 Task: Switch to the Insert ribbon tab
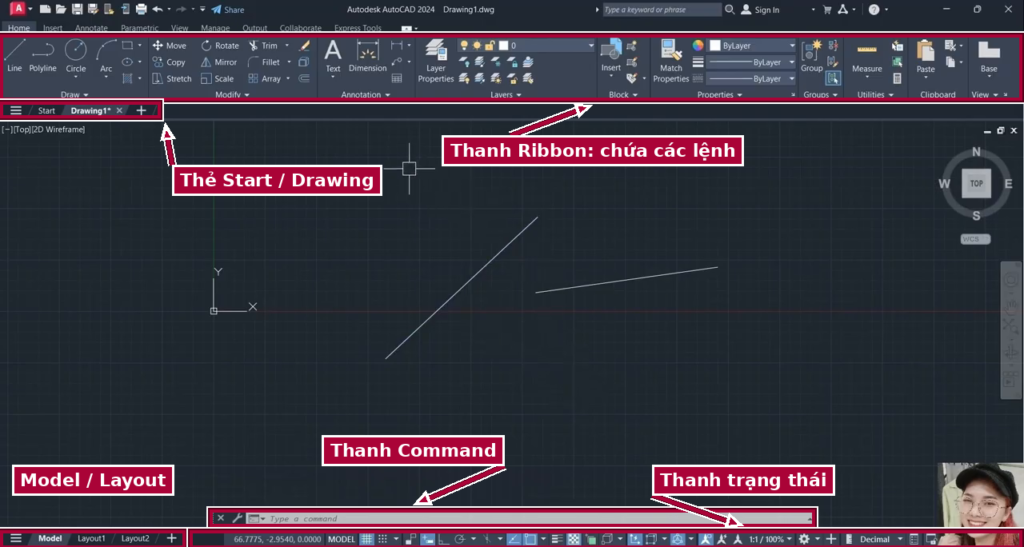click(52, 28)
